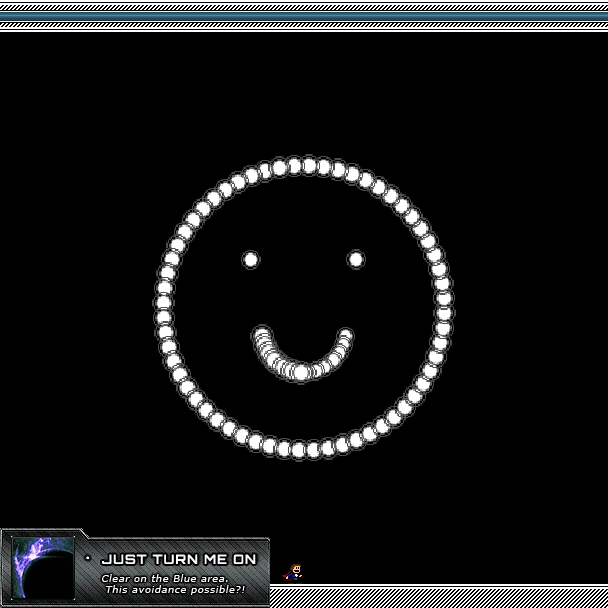Click the white bullet dot before the title

[x=88, y=558]
